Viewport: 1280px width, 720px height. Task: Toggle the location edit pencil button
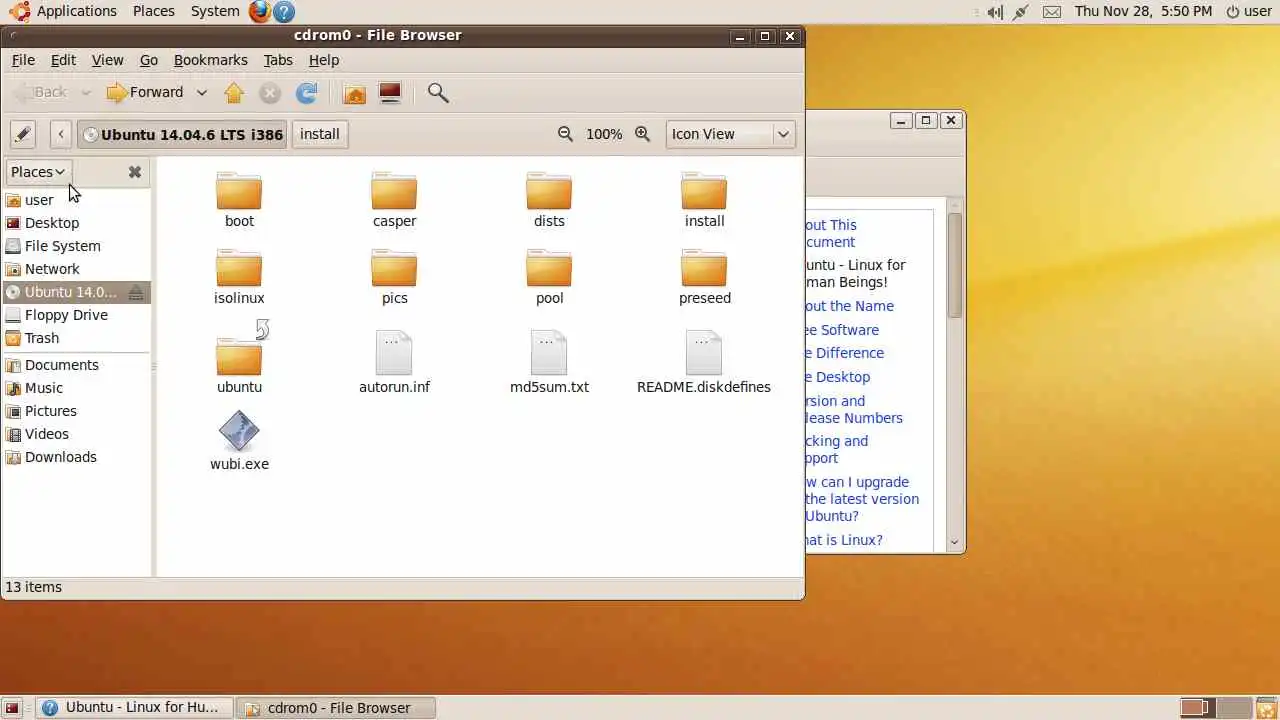pyautogui.click(x=23, y=134)
